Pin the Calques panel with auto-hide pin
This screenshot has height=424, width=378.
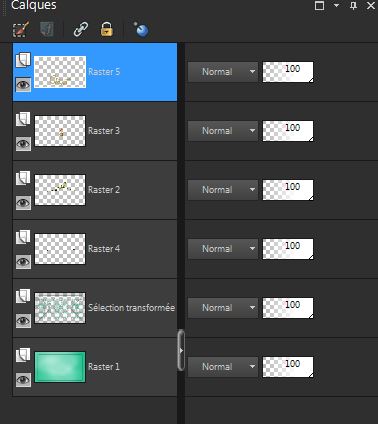point(353,5)
